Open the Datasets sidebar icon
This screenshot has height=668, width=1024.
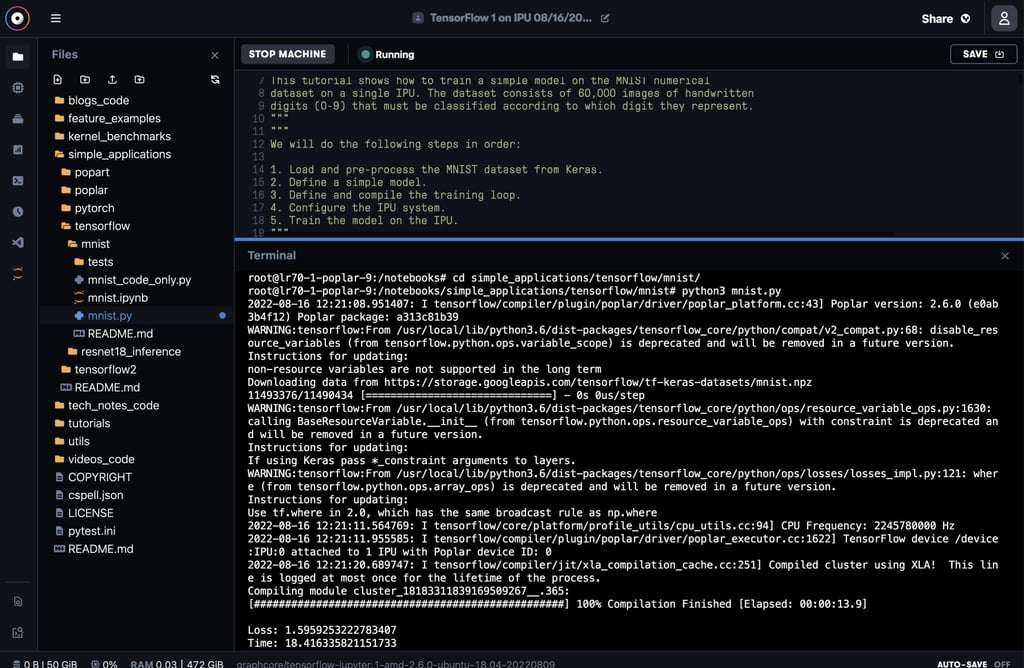[18, 119]
